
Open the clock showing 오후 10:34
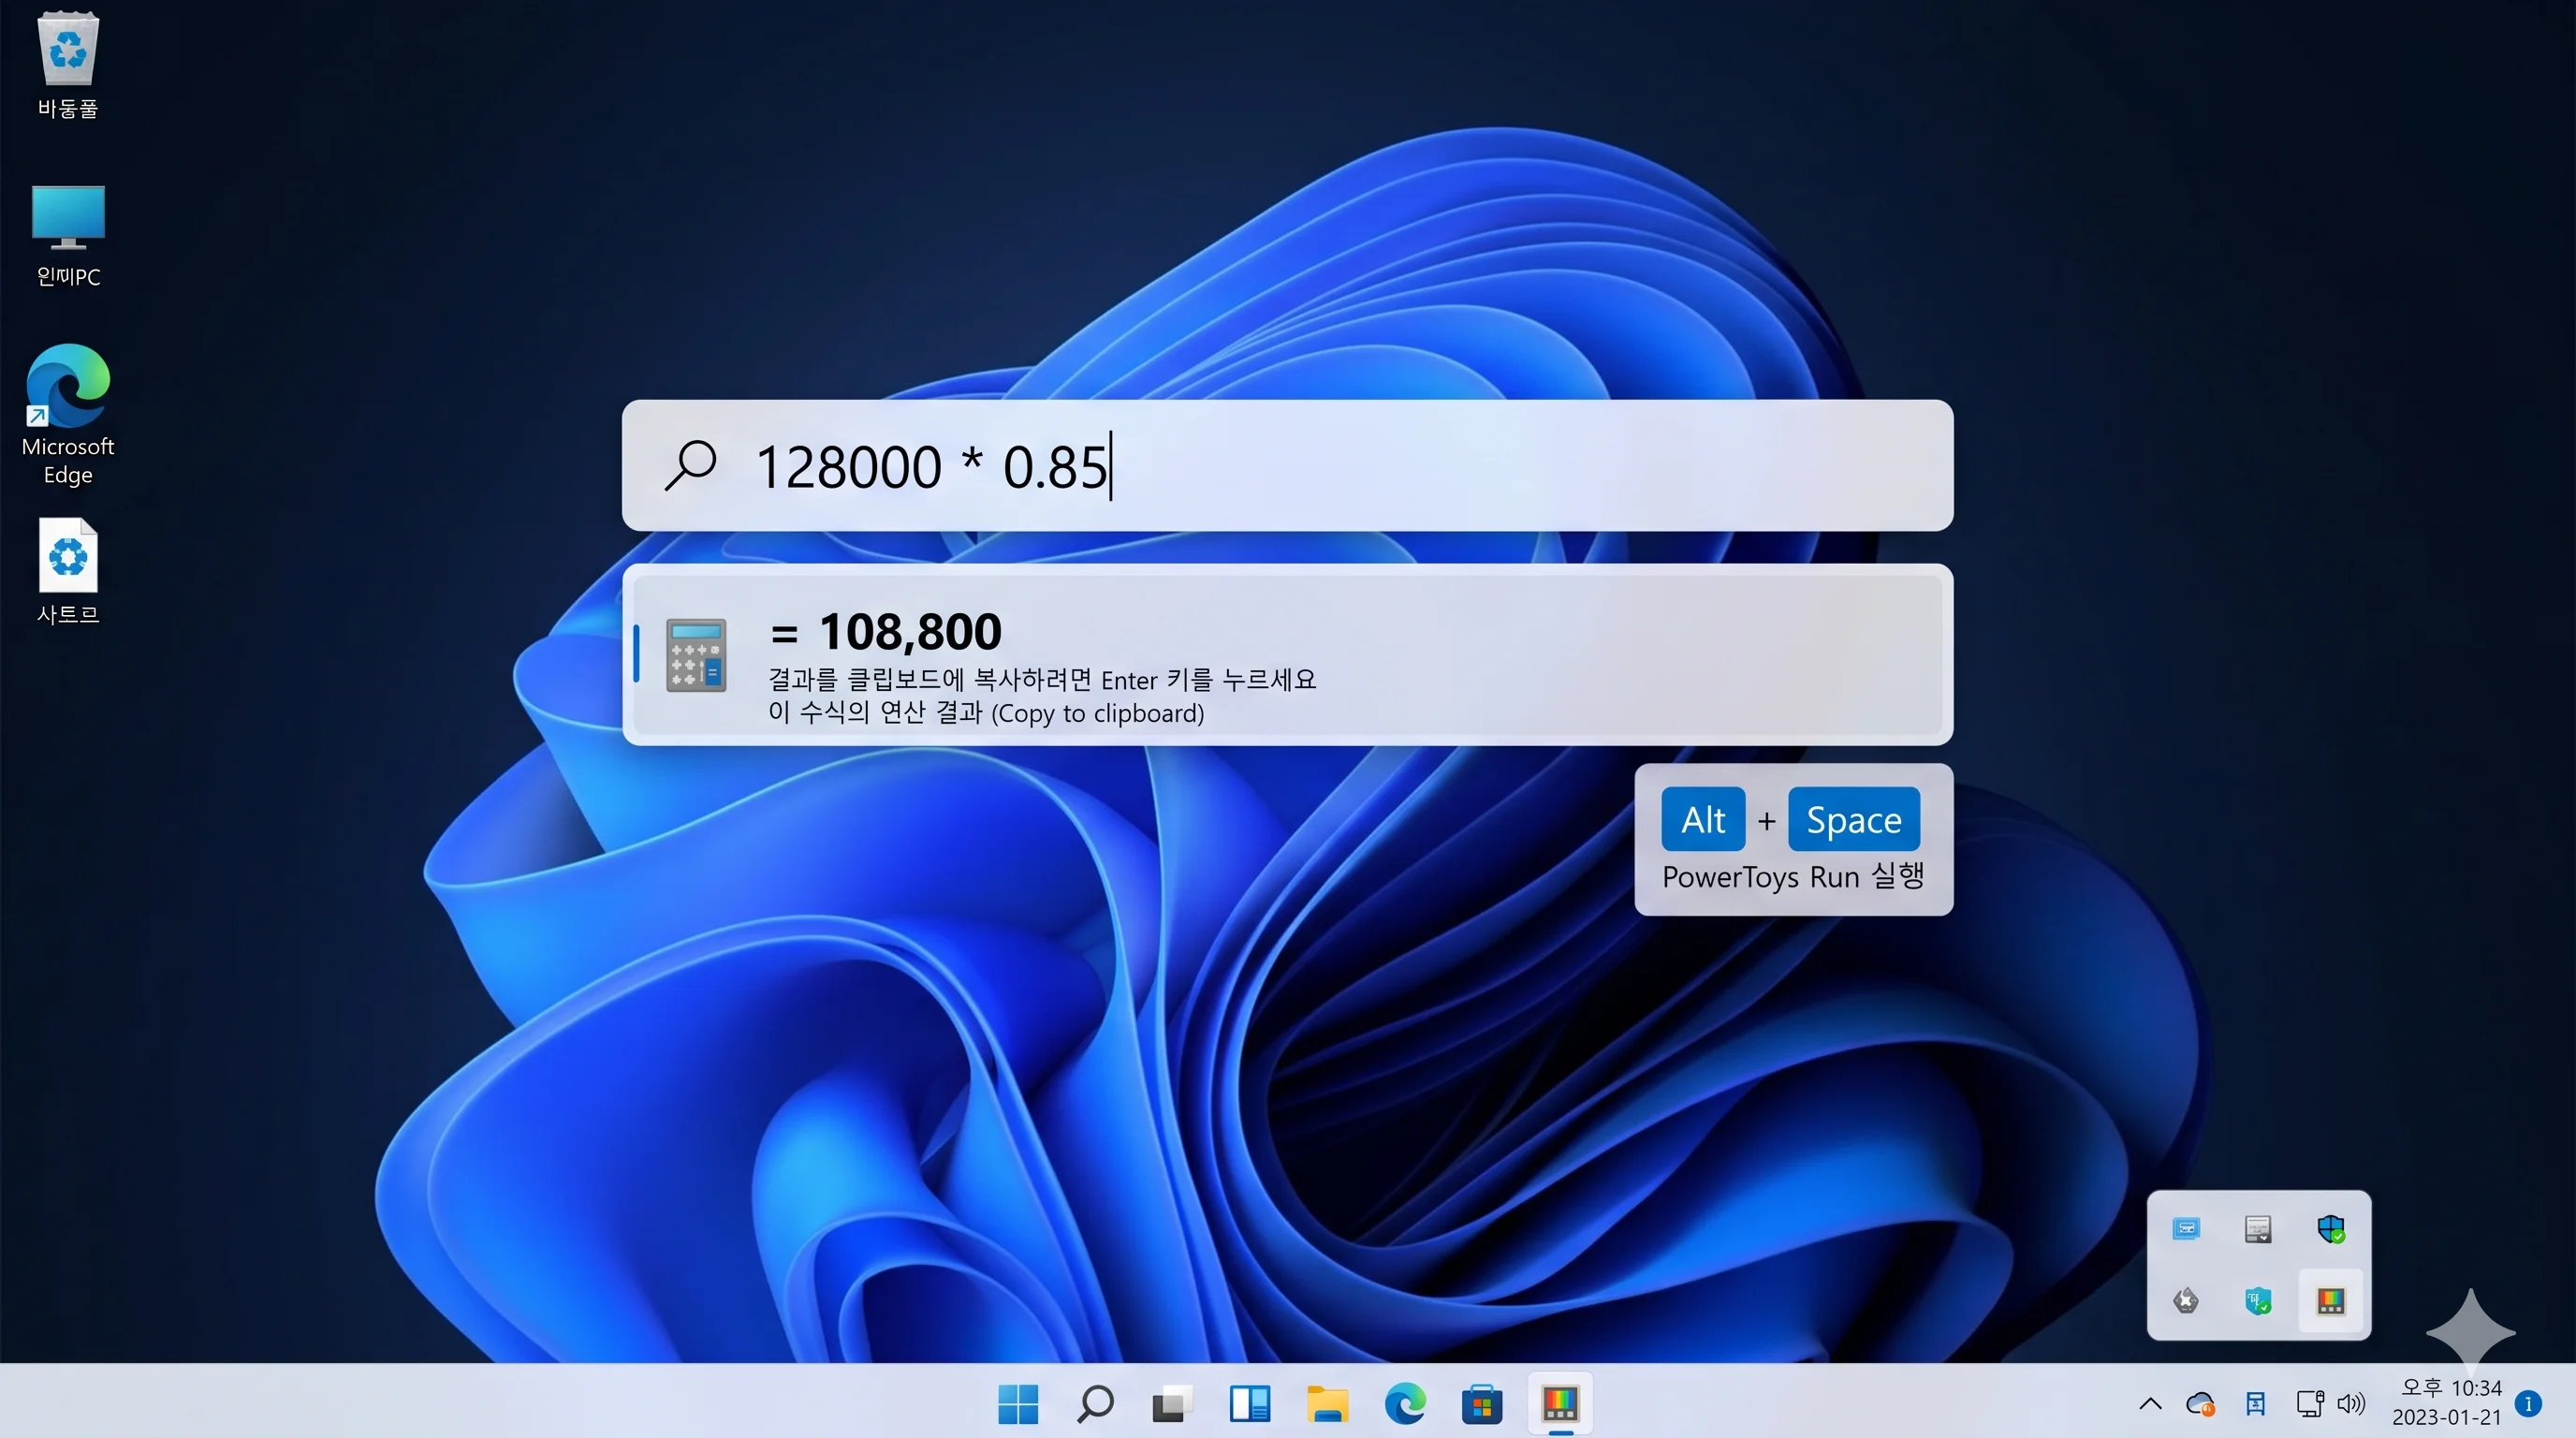[2446, 1402]
